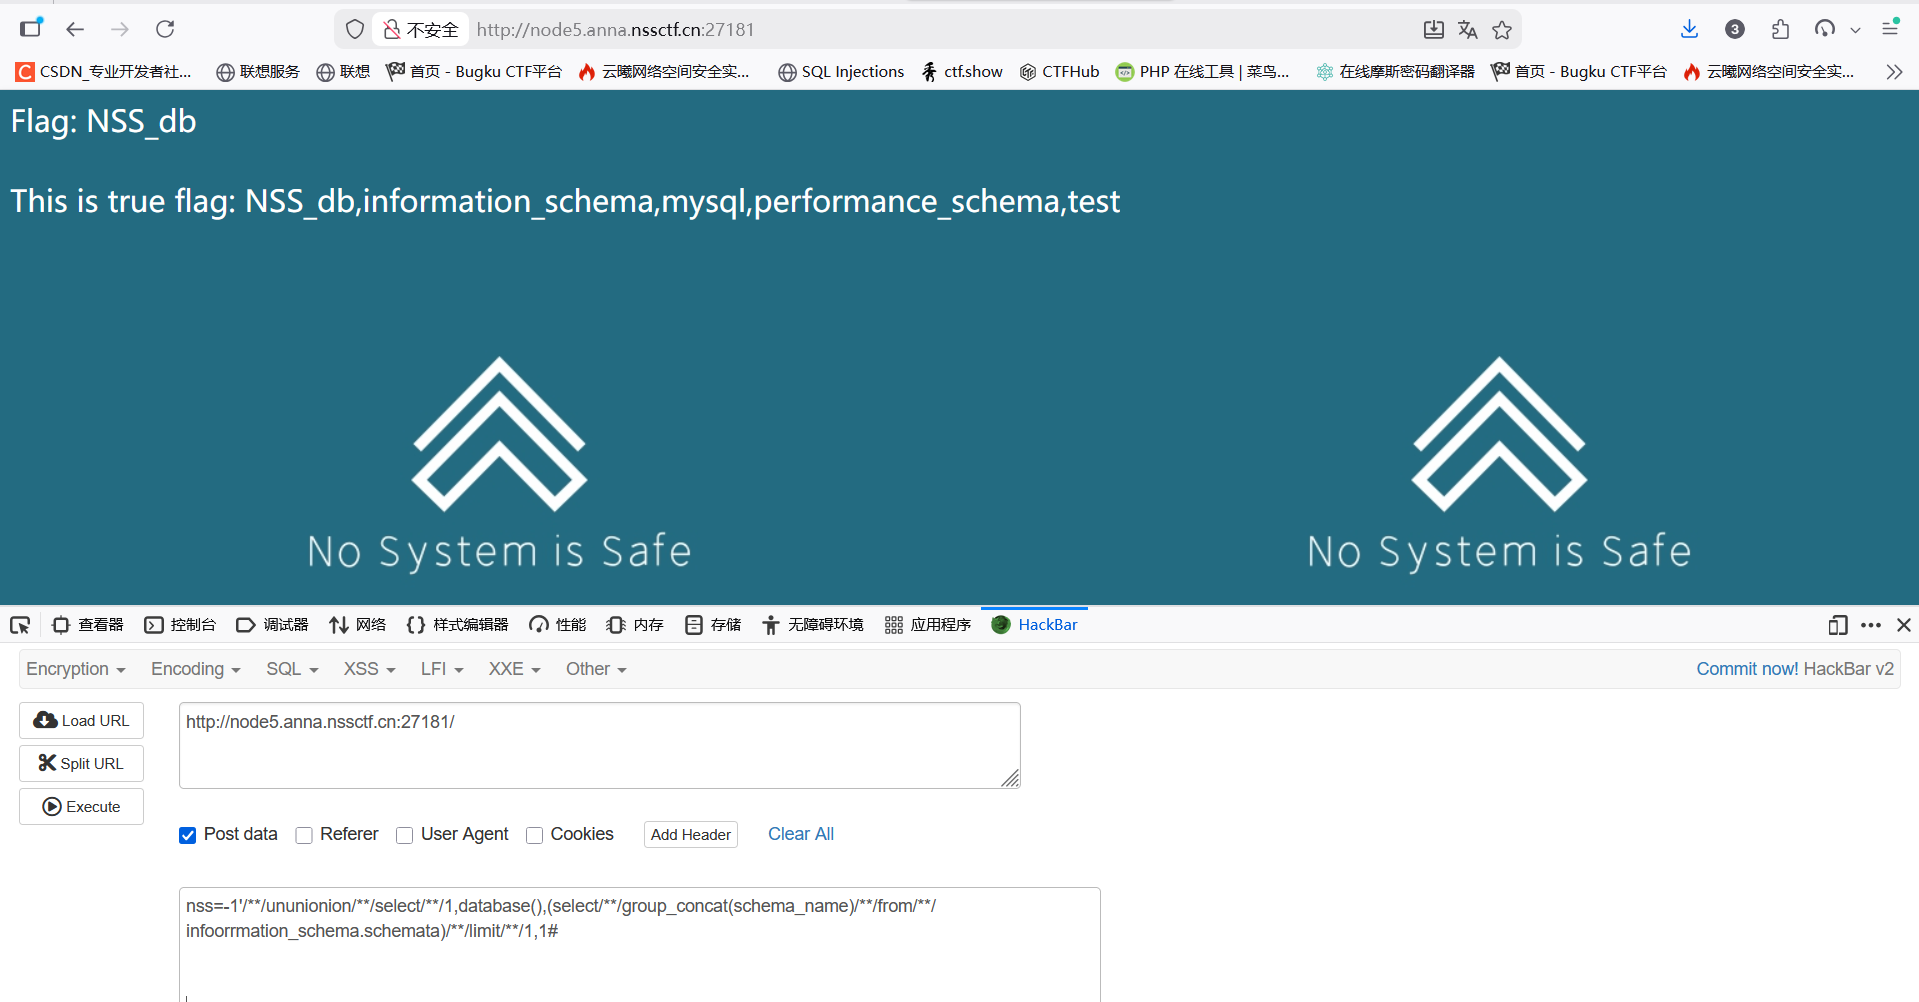
Task: Click the numbered 3 extension badge icon
Action: [1735, 29]
